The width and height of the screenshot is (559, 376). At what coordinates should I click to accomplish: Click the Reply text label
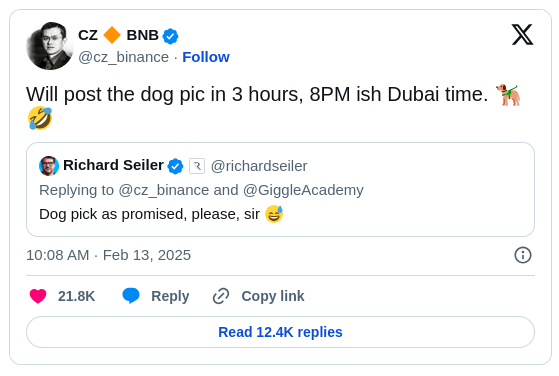point(170,296)
